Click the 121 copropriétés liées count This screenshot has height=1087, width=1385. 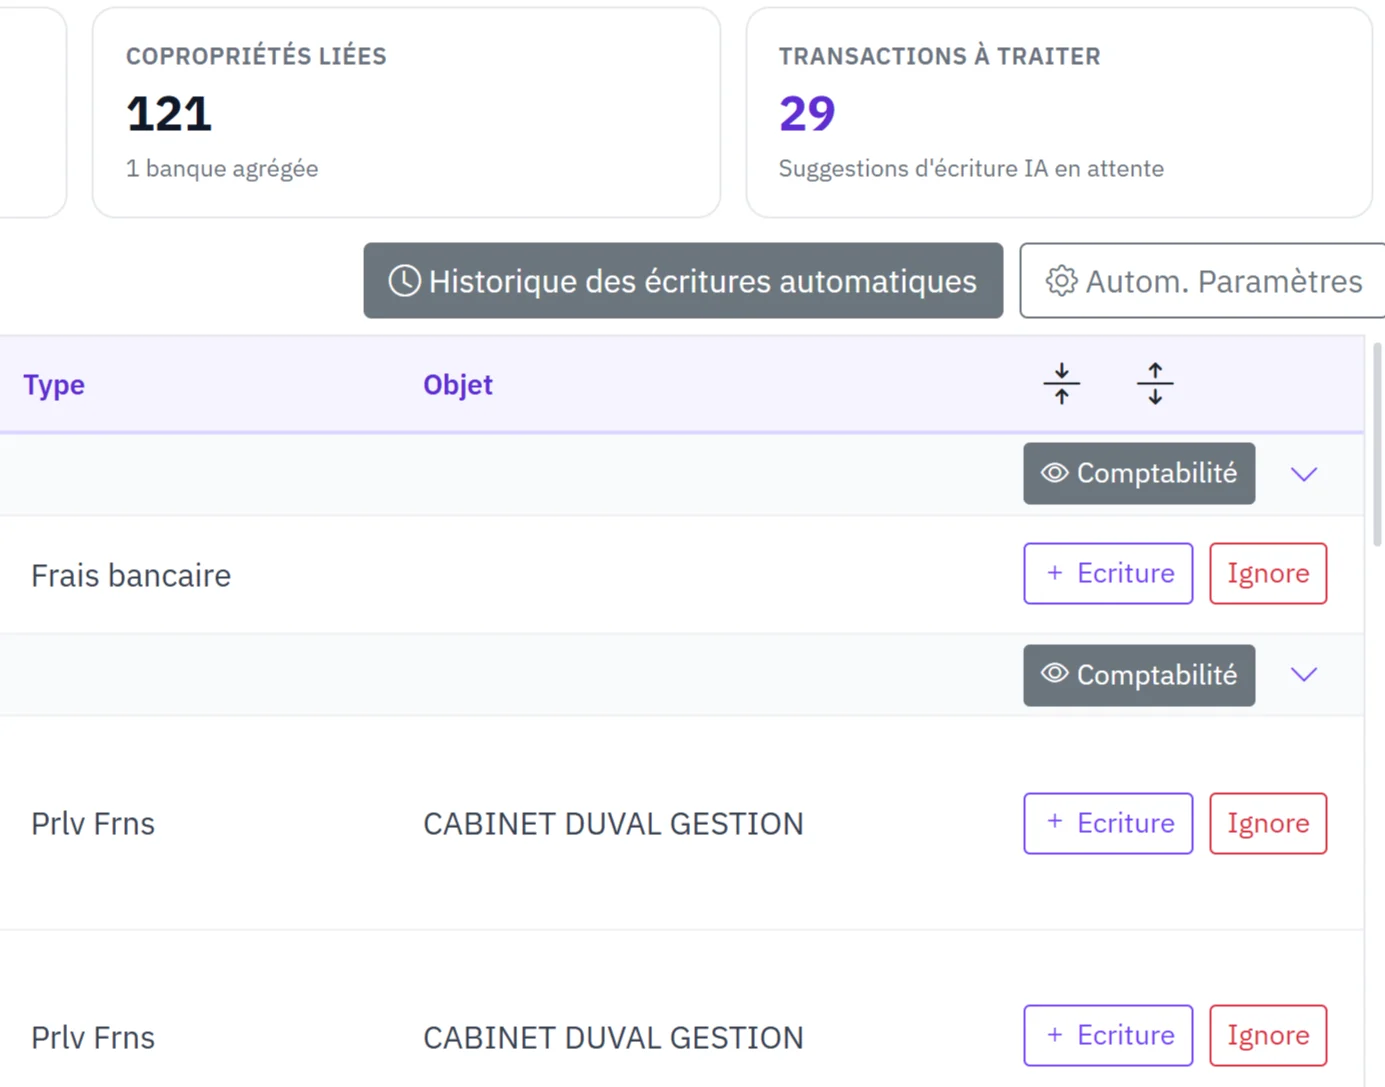169,113
